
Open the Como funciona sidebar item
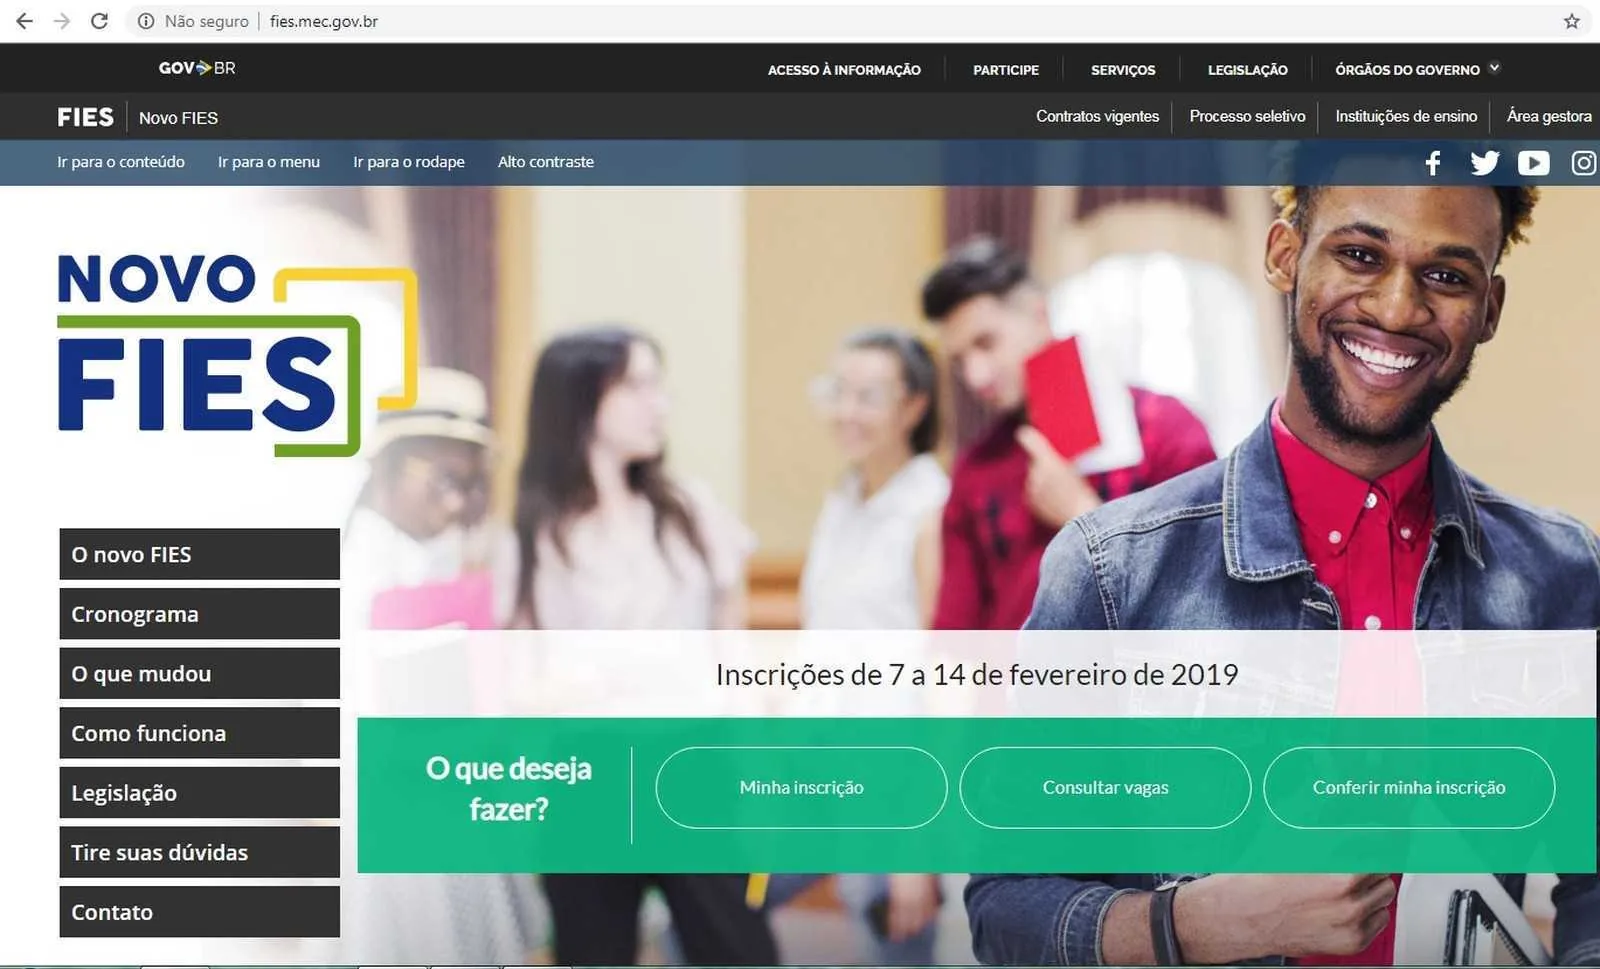[200, 733]
